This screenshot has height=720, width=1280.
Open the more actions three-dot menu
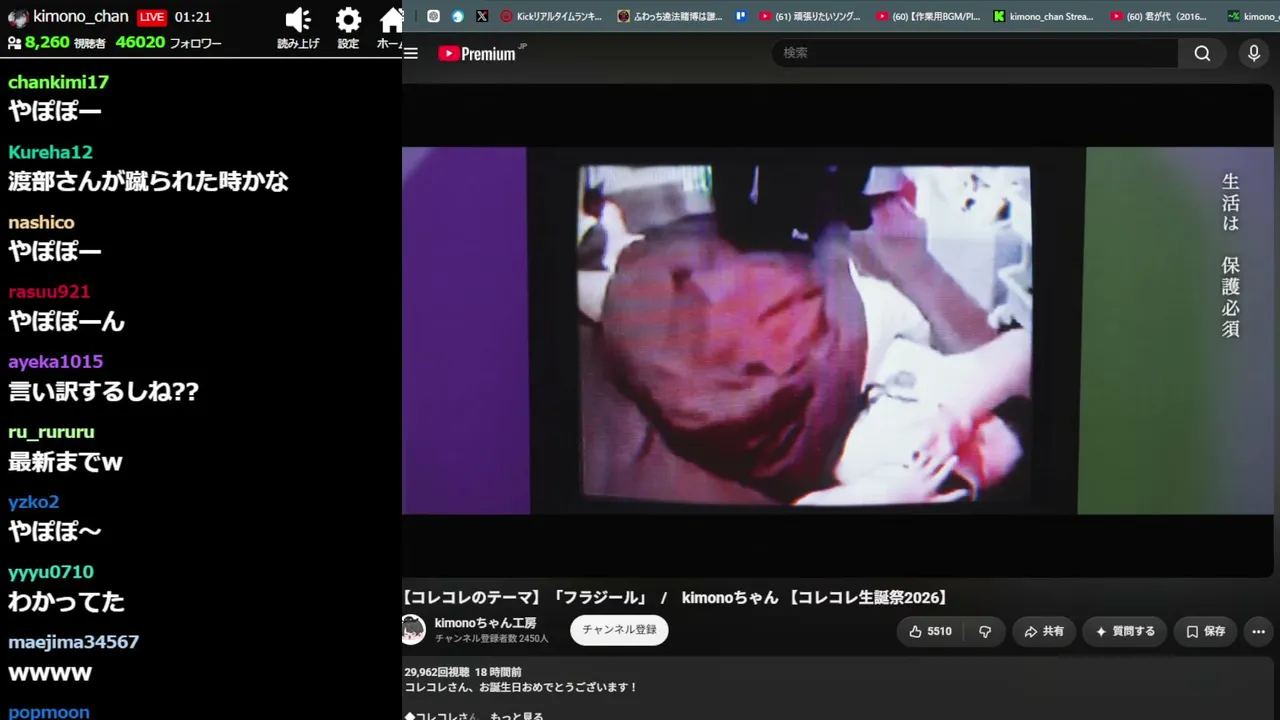tap(1258, 631)
